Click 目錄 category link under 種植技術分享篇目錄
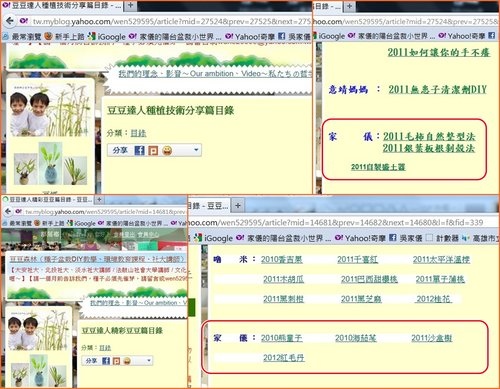This screenshot has width=500, height=389. pos(138,133)
